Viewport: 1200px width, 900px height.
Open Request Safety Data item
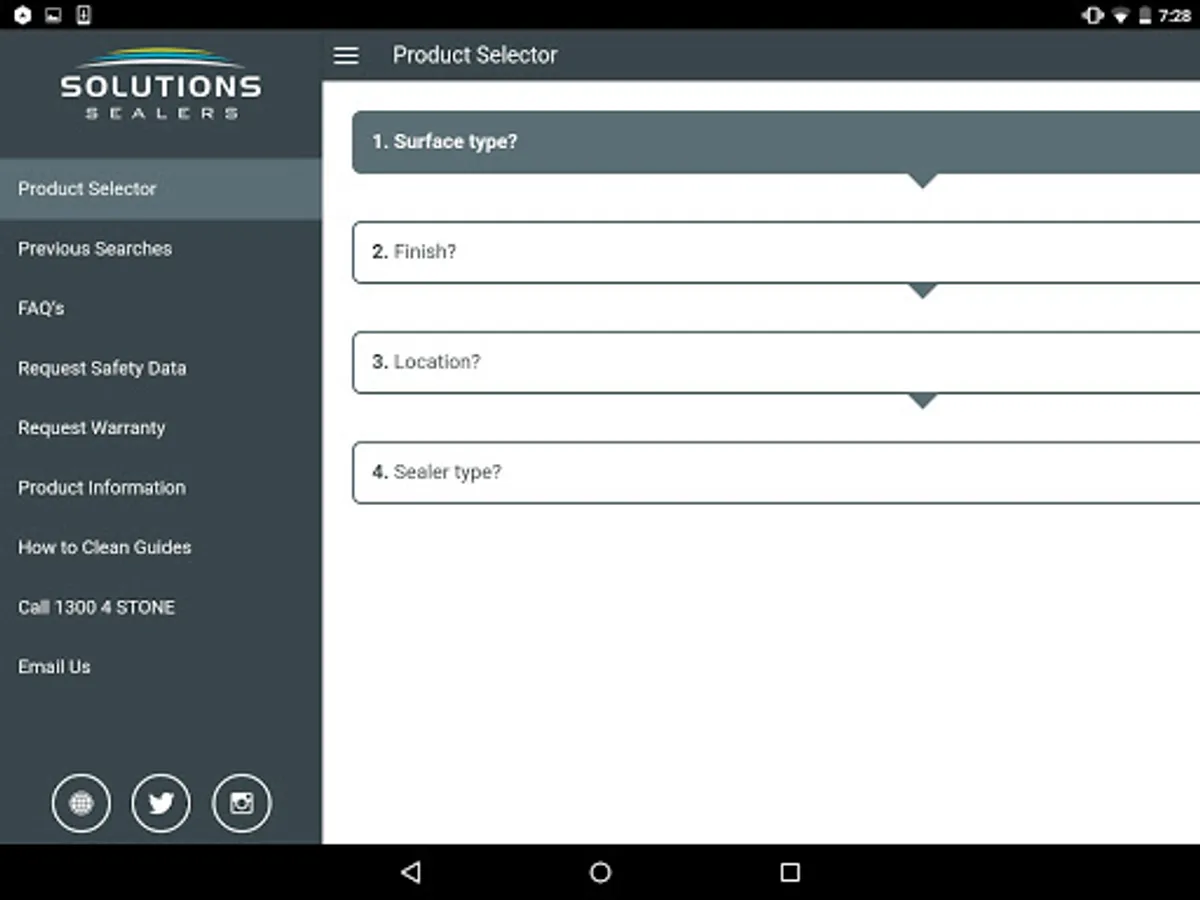click(x=161, y=368)
